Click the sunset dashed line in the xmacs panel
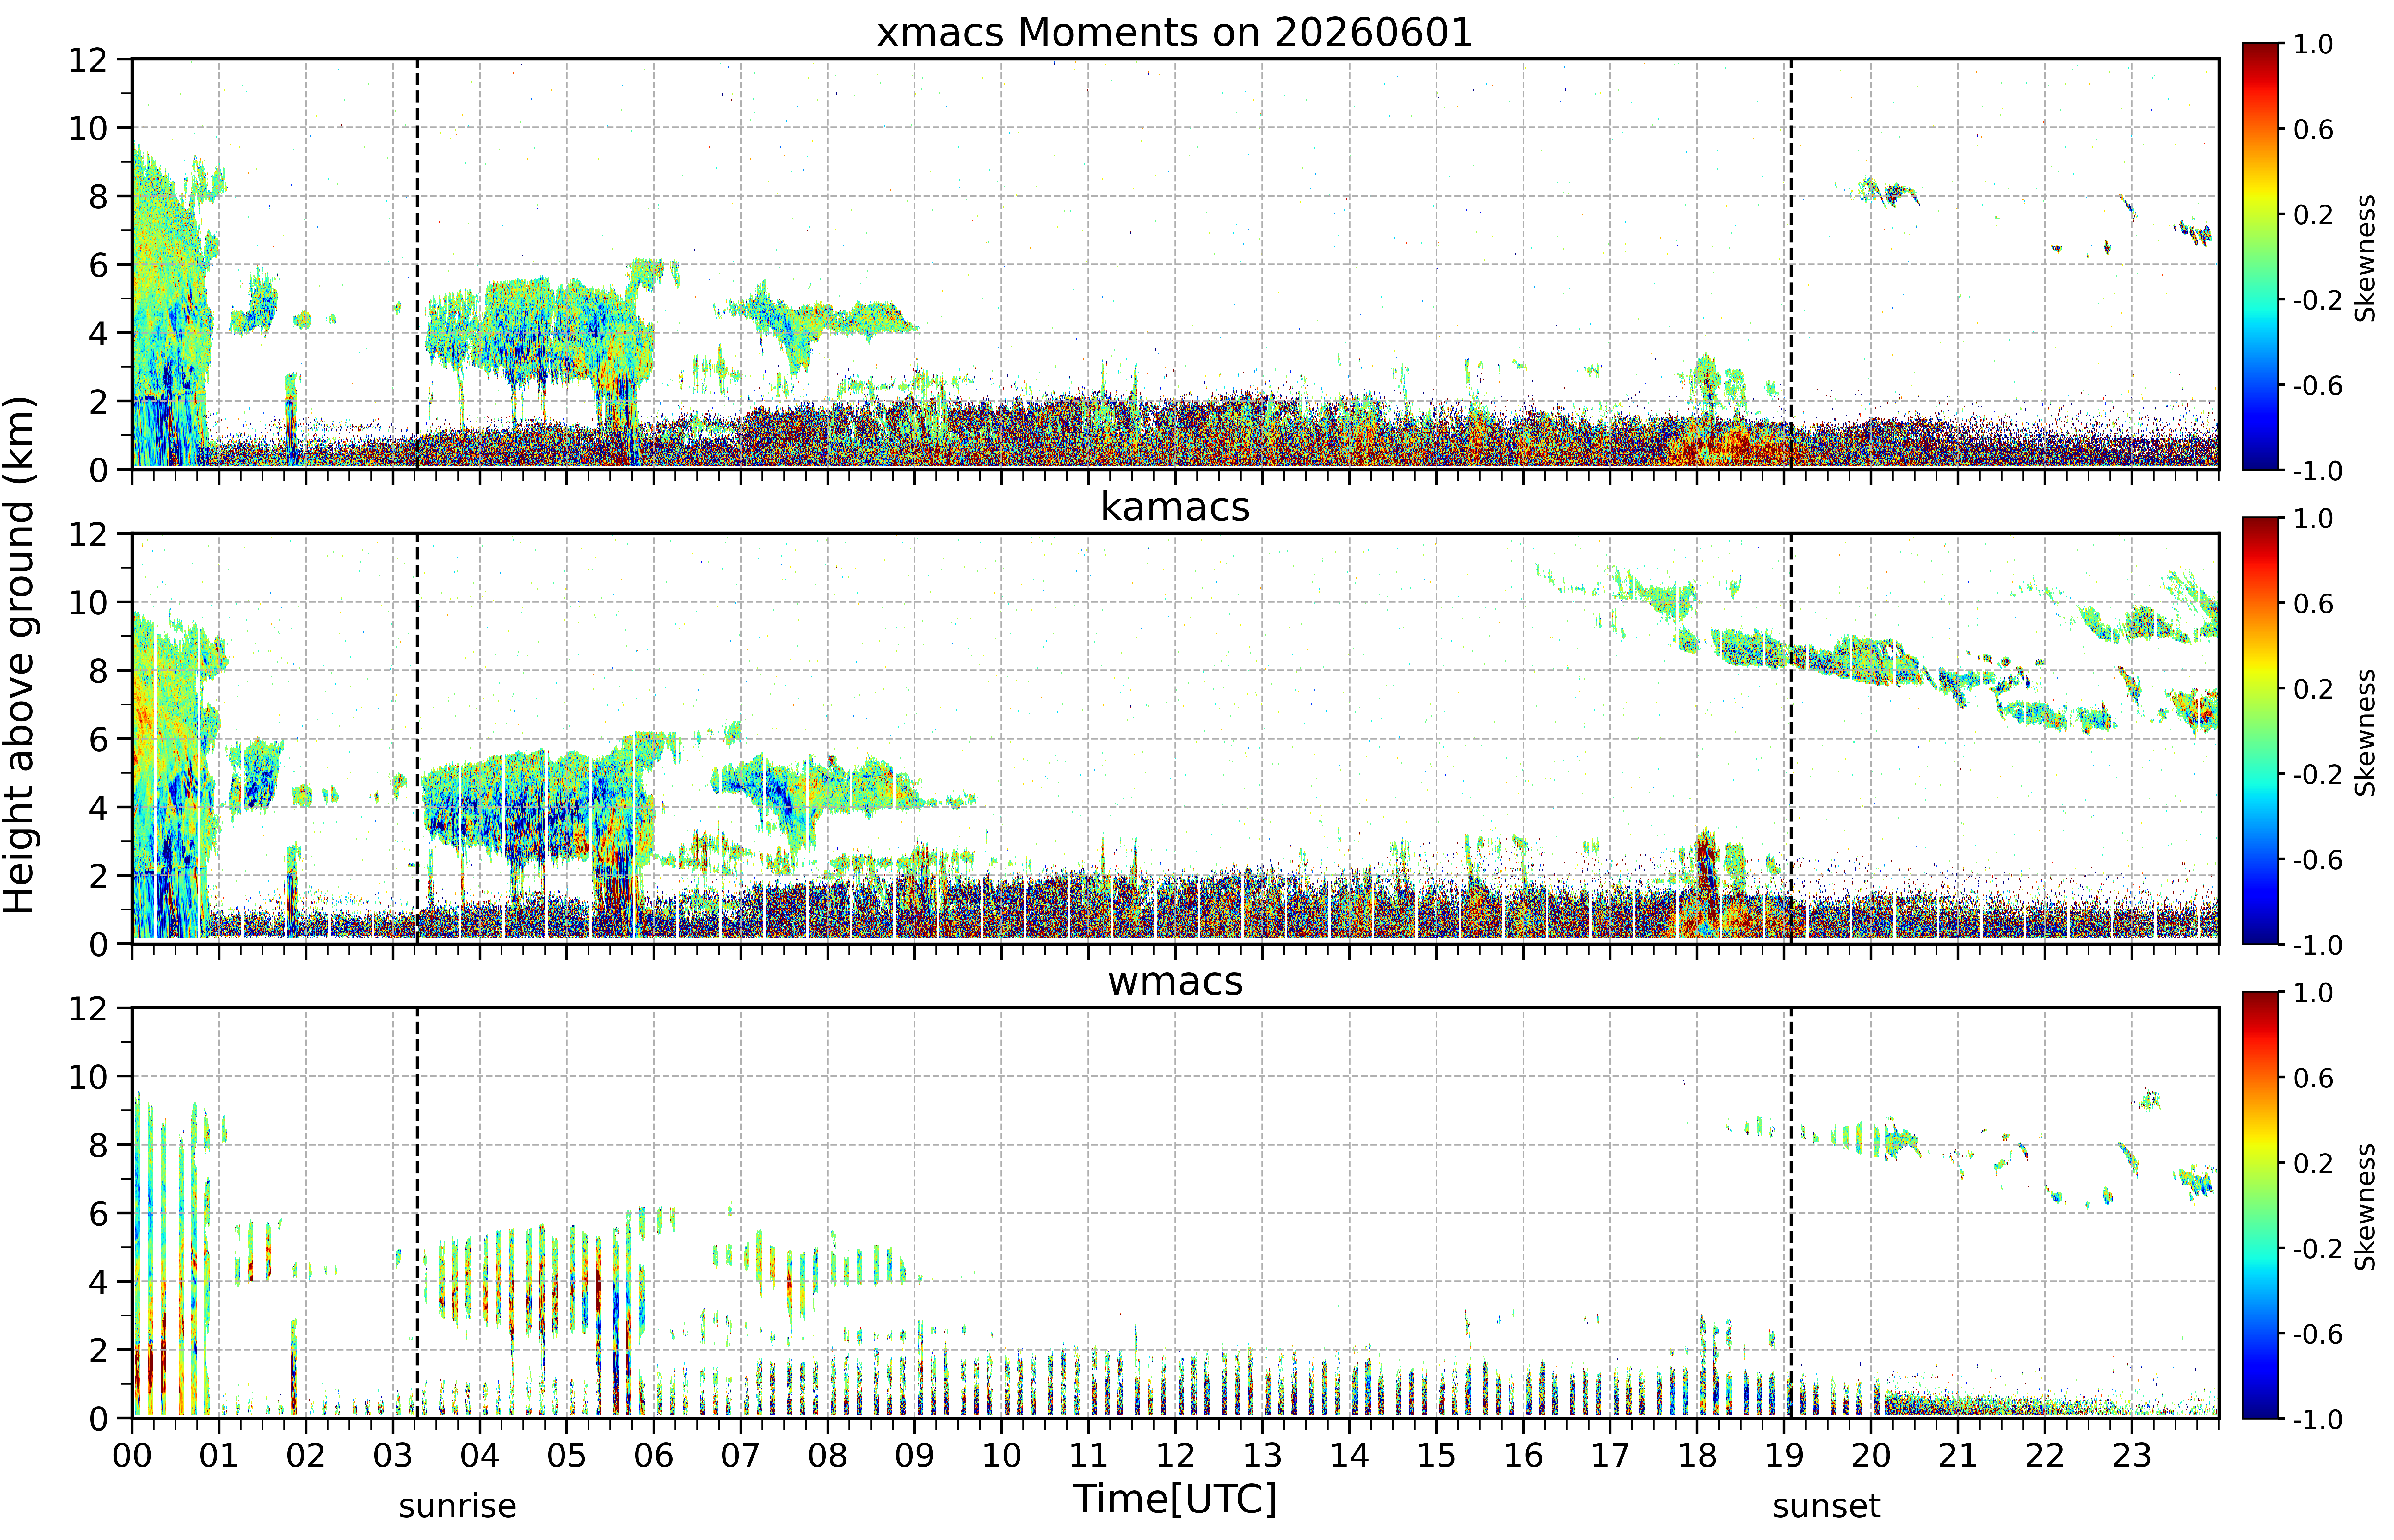Viewport: 2394px width, 1540px height. click(1791, 264)
